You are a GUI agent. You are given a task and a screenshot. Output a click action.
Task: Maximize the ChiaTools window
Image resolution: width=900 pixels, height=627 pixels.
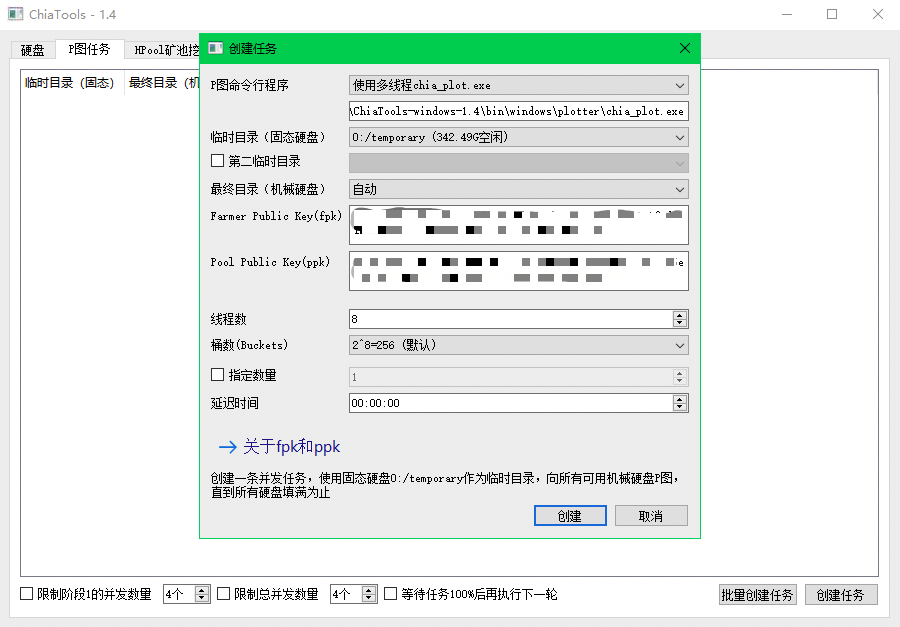pyautogui.click(x=832, y=14)
